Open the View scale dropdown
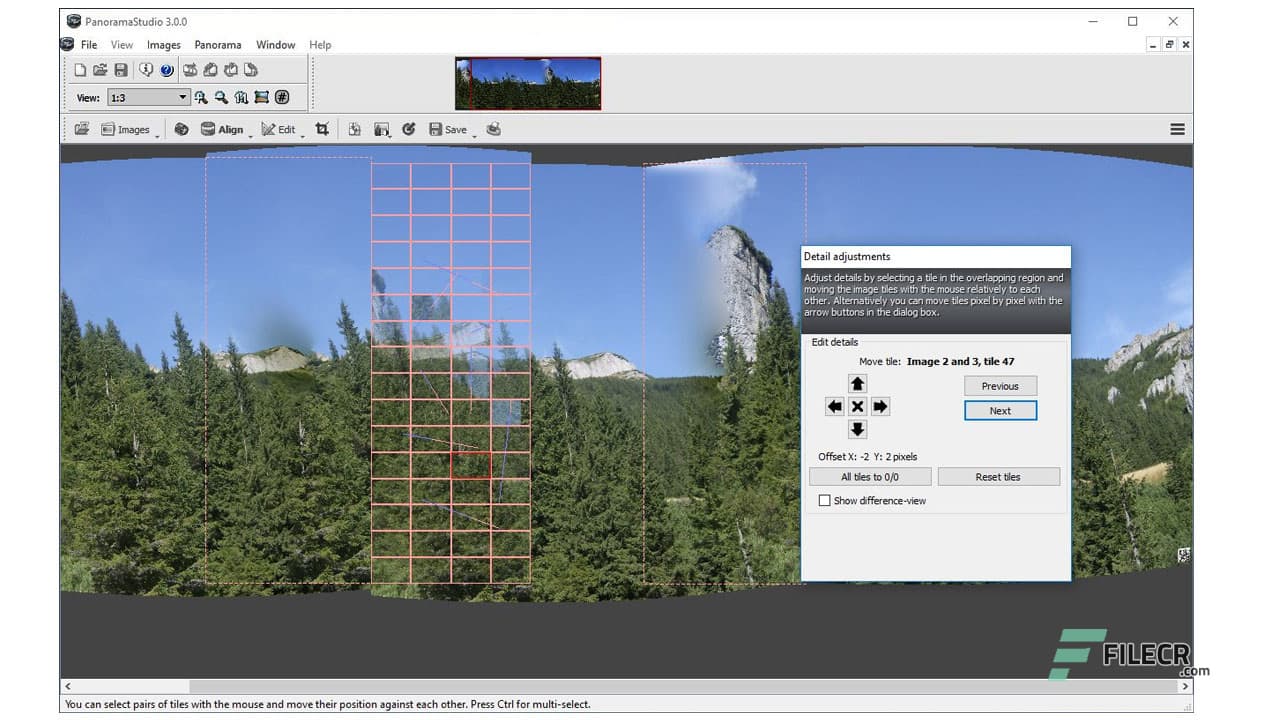The image size is (1280, 720). point(182,97)
